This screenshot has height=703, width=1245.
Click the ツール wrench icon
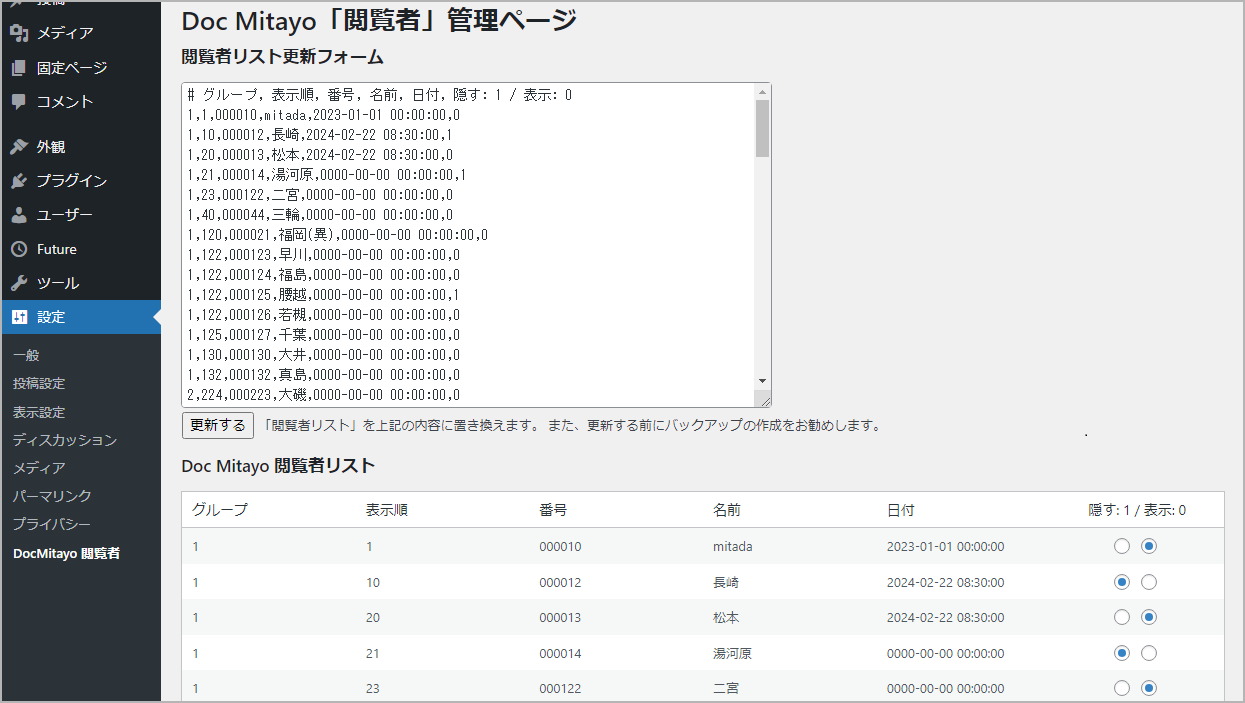tap(19, 283)
